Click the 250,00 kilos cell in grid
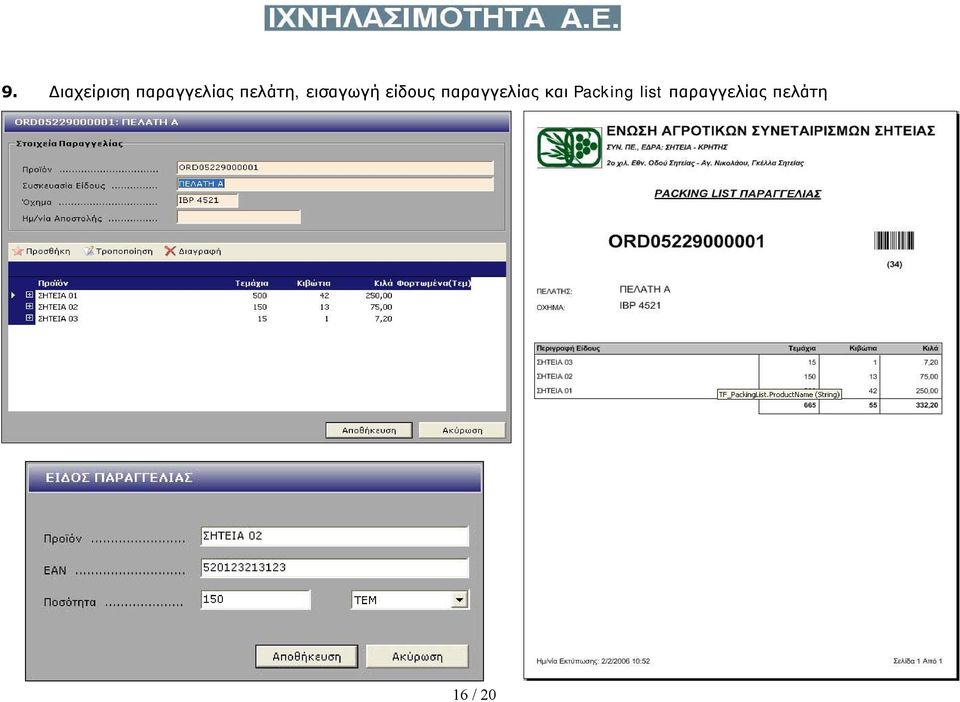The image size is (960, 702). (379, 296)
